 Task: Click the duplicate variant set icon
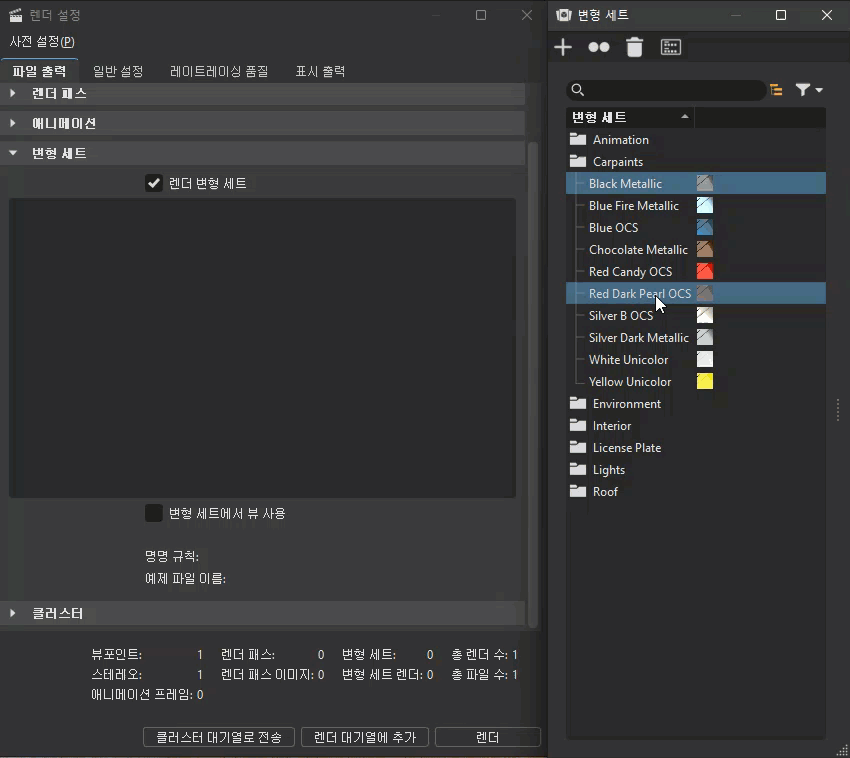tap(599, 47)
